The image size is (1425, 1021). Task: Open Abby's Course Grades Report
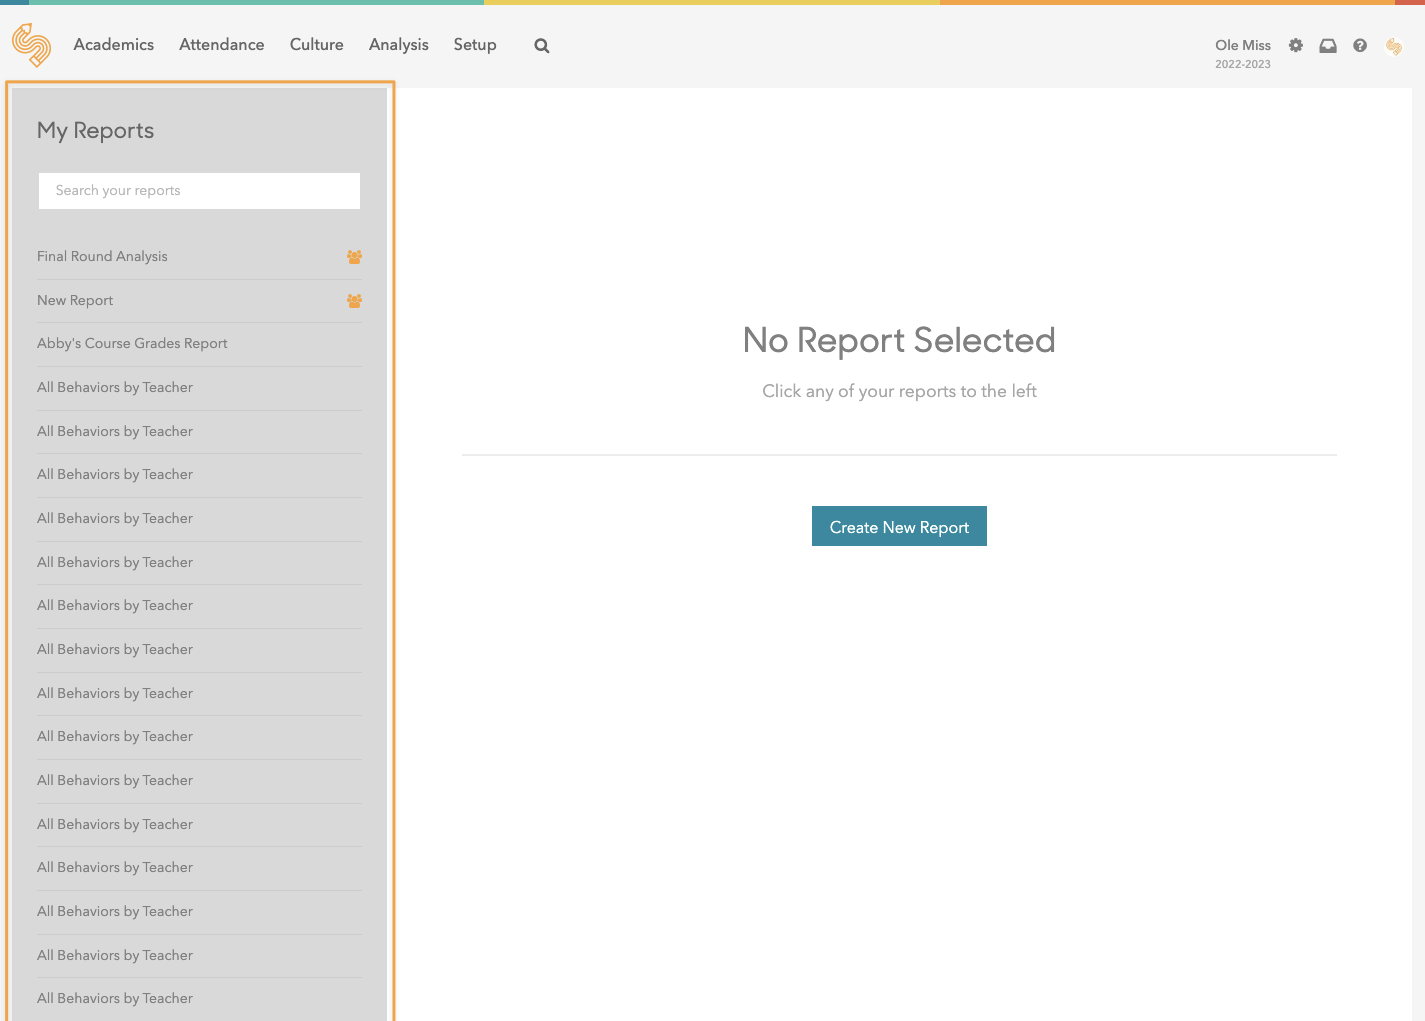coord(133,344)
